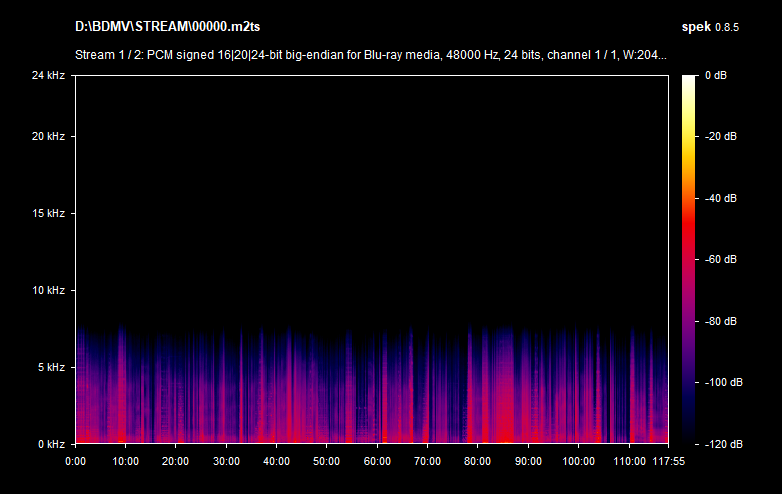Image resolution: width=782 pixels, height=494 pixels.
Task: Select the 10 kHz frequency axis label
Action: (49, 290)
